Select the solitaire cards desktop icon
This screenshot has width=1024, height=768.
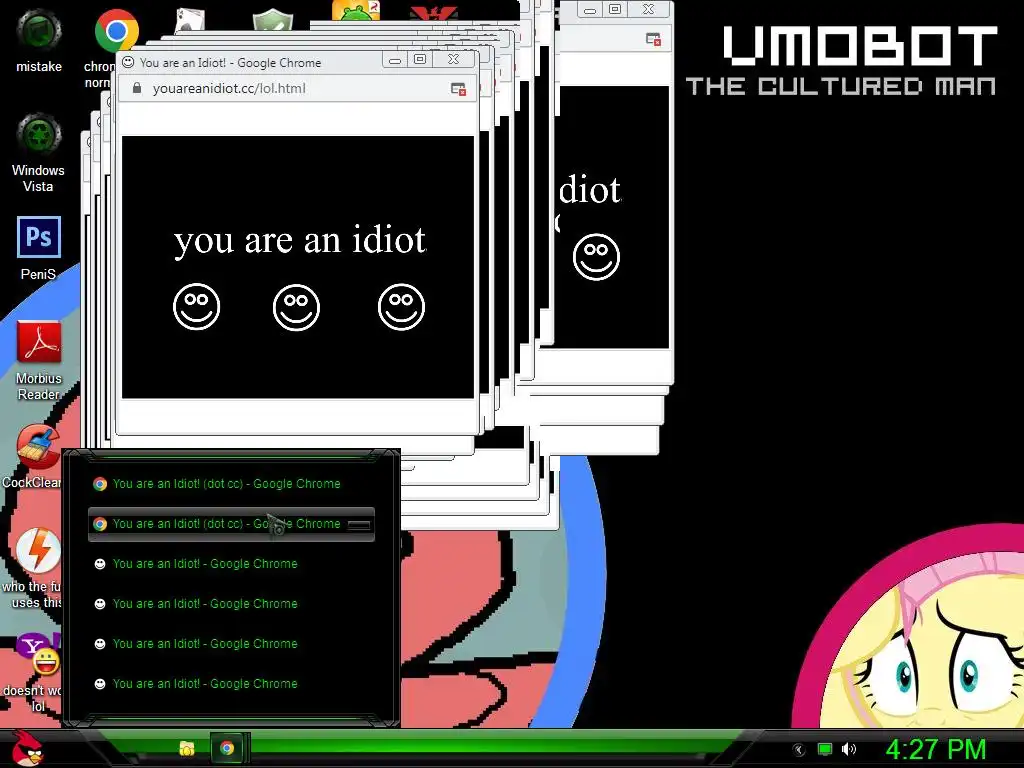click(x=190, y=20)
